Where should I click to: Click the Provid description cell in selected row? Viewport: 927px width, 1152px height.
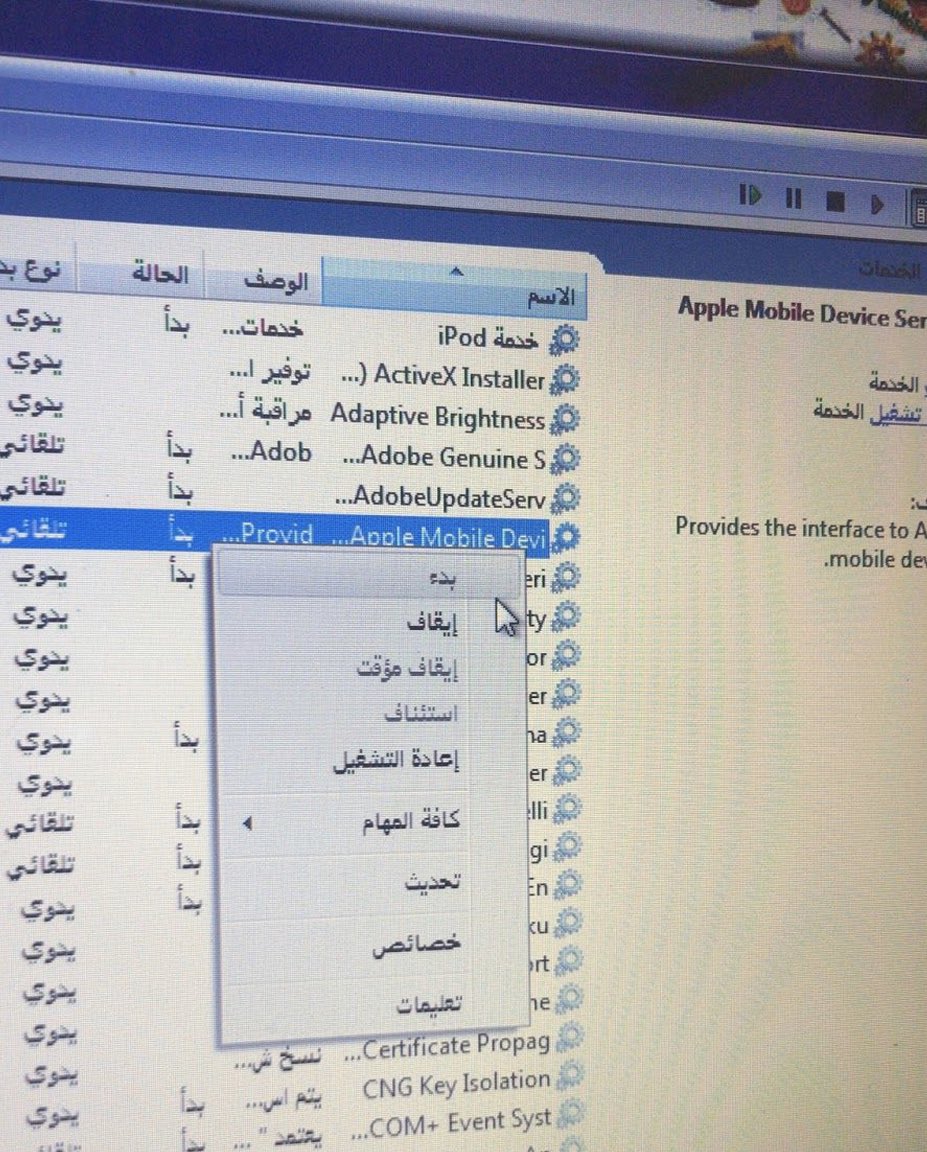click(x=267, y=533)
